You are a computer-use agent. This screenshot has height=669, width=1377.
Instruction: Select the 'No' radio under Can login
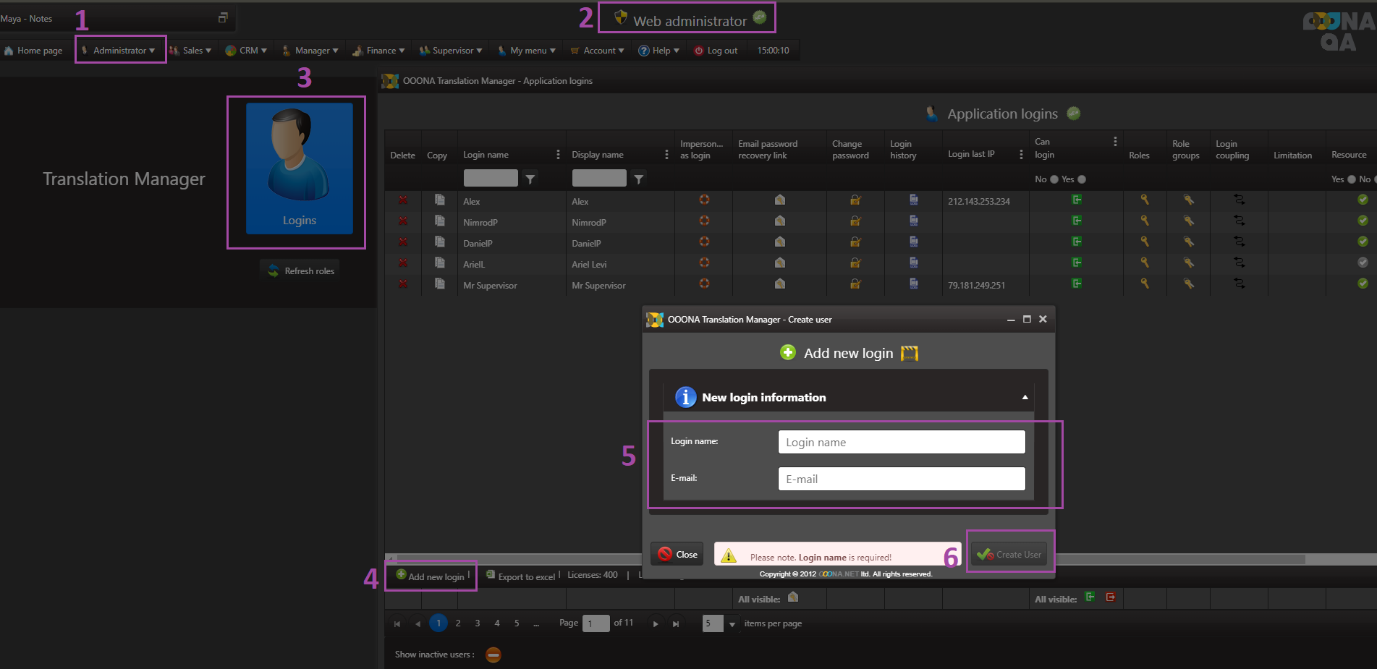pyautogui.click(x=1053, y=179)
